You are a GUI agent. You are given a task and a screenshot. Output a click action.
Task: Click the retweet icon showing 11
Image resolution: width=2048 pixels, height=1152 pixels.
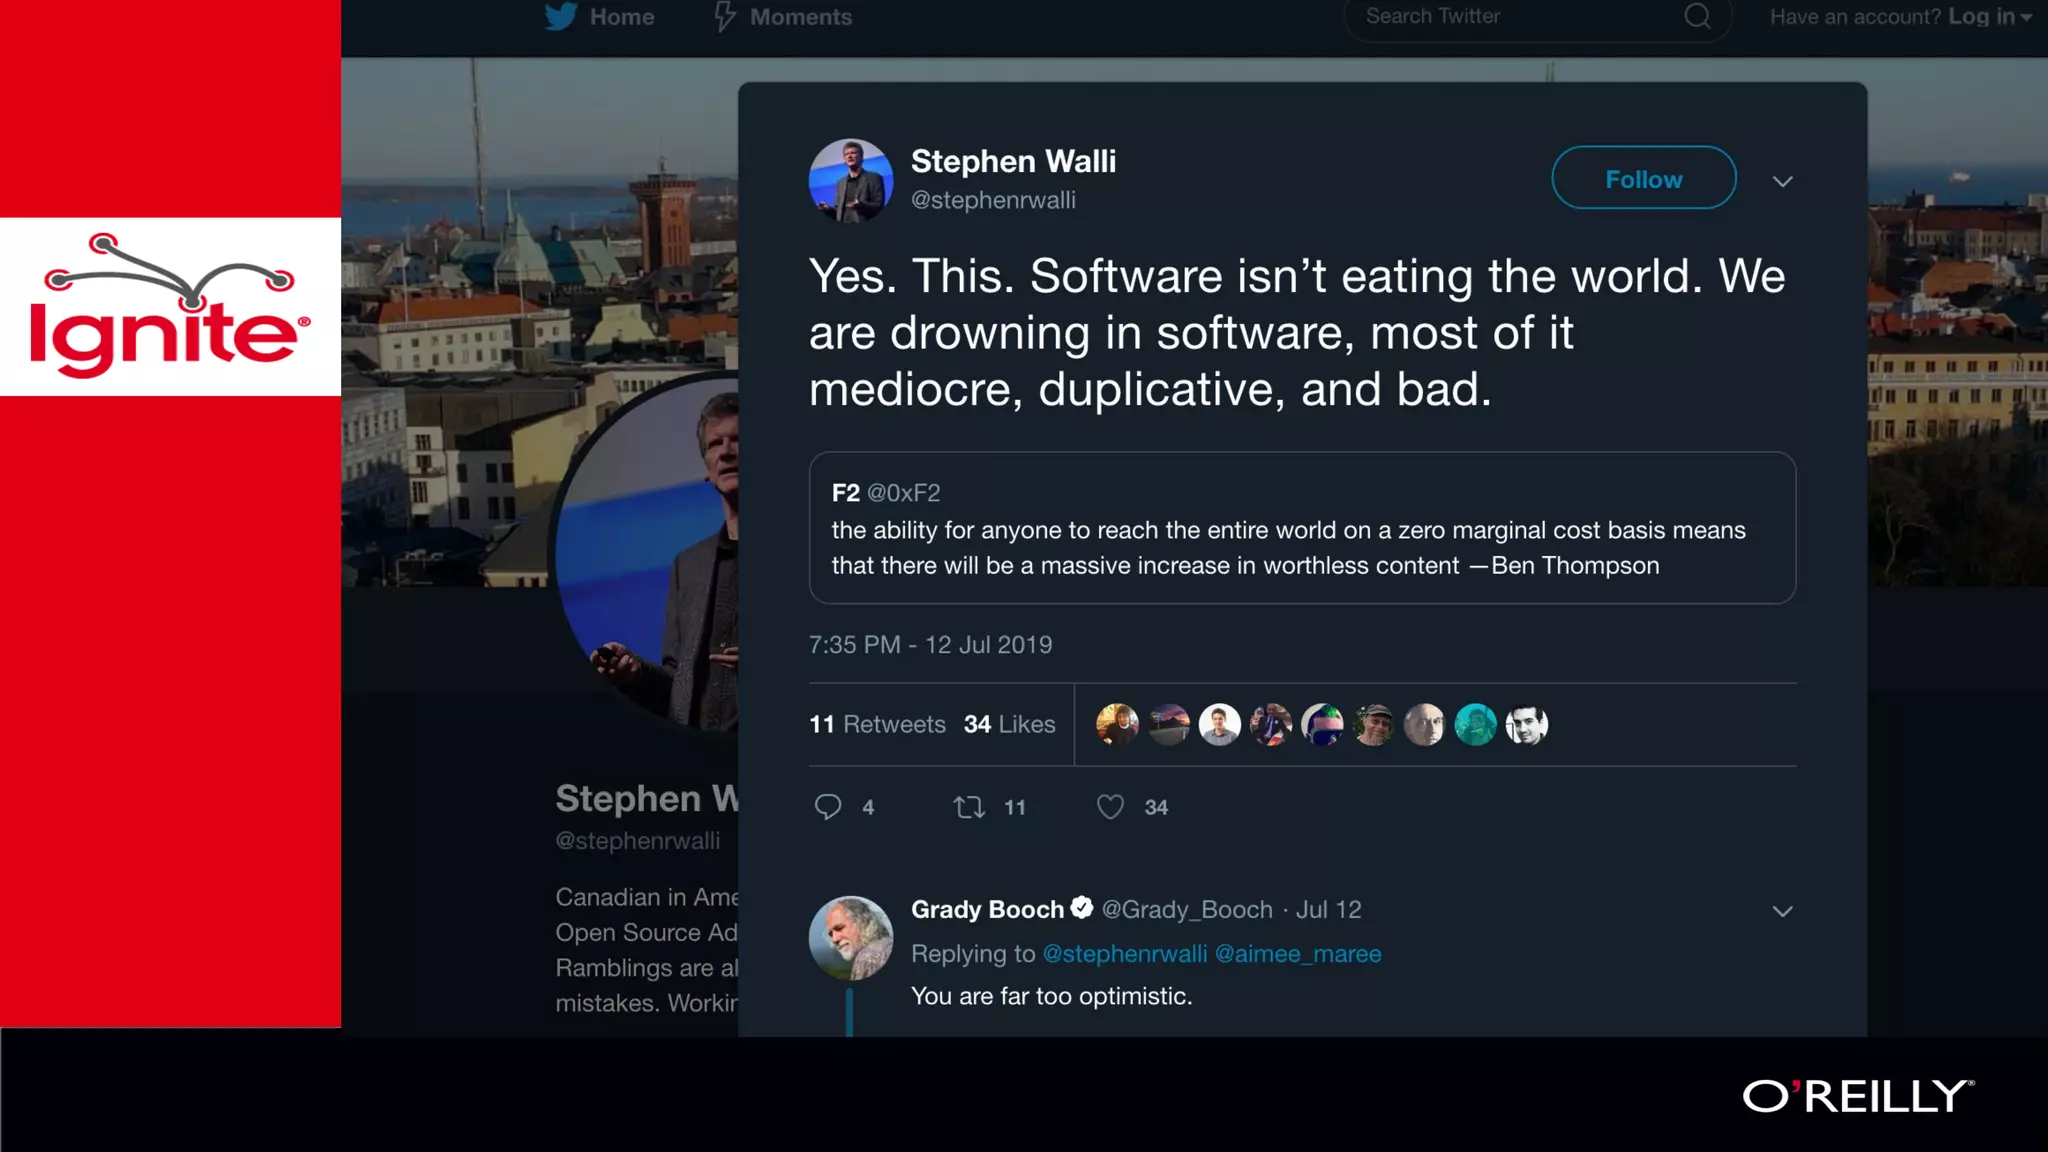(x=968, y=807)
